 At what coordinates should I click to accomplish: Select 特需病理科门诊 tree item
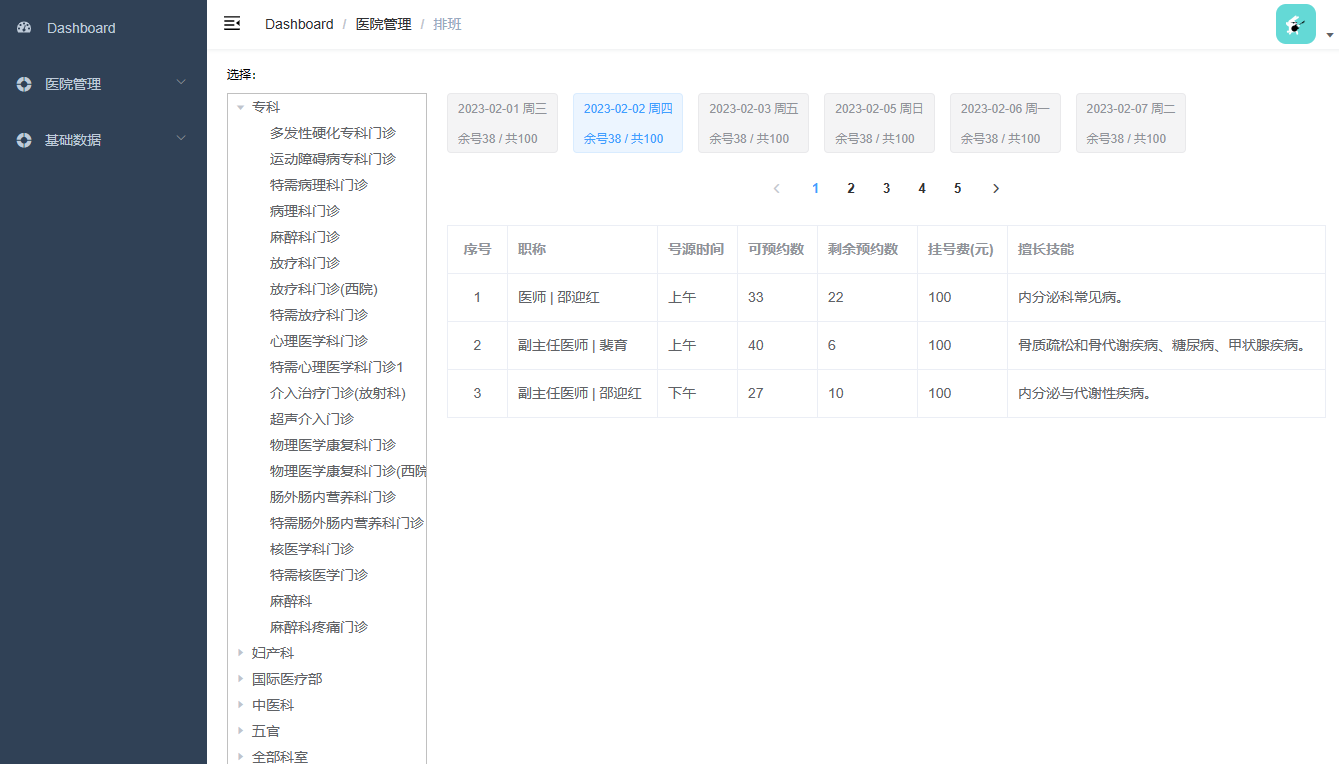(319, 185)
